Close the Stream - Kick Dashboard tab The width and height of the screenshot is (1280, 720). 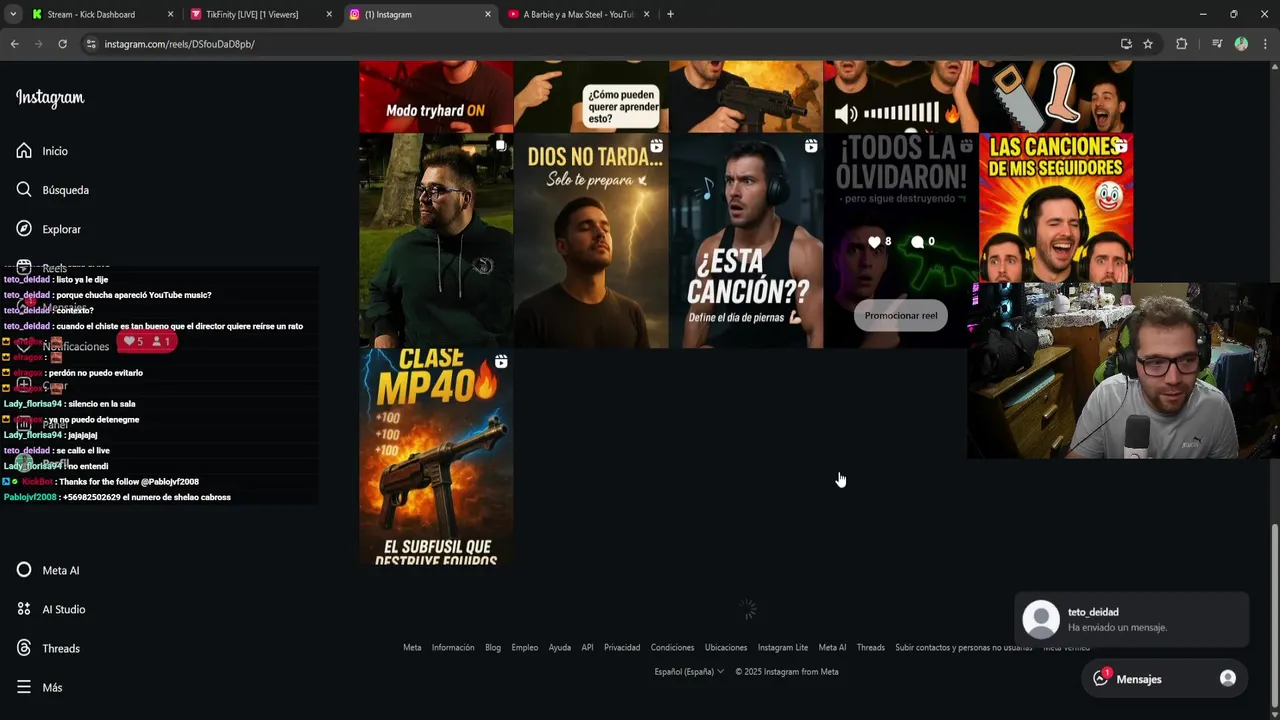tap(170, 14)
